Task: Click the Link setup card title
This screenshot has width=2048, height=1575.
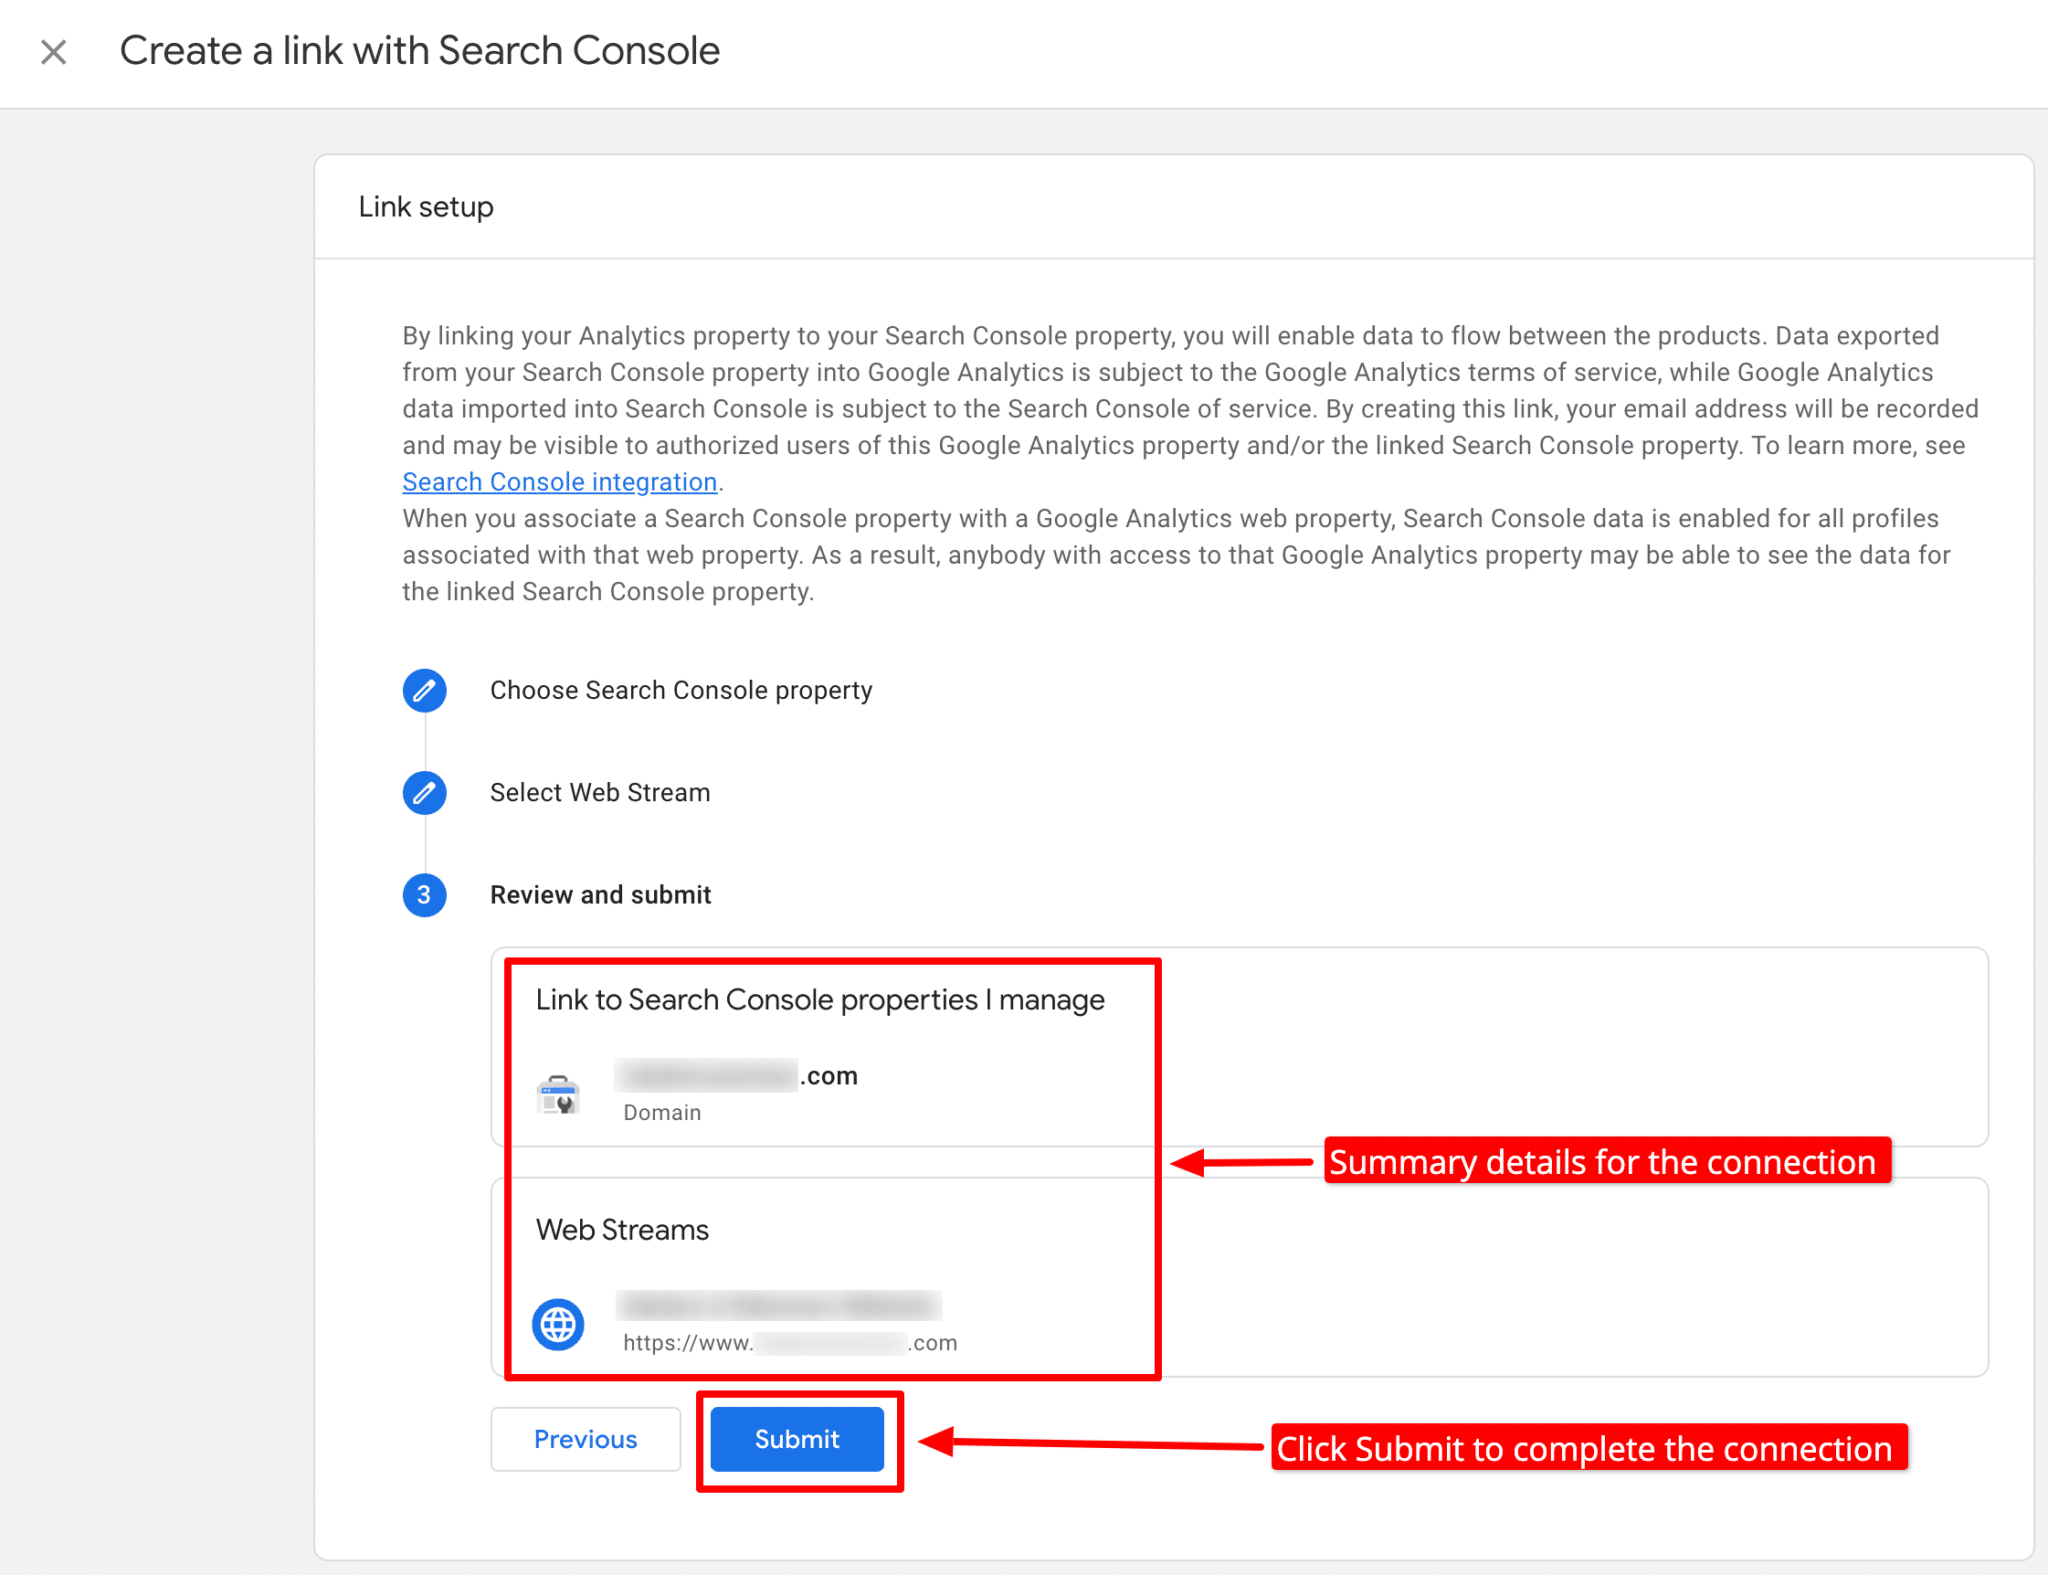Action: [426, 207]
